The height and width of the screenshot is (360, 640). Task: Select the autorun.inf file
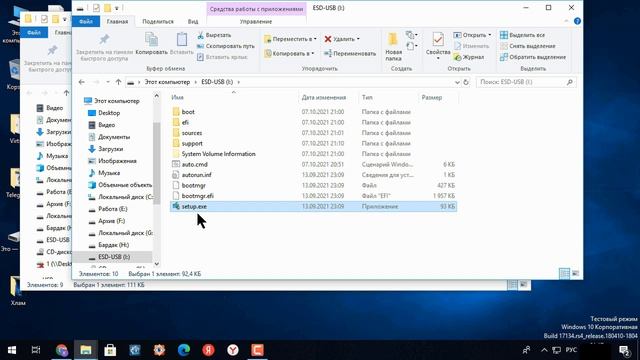click(x=196, y=175)
